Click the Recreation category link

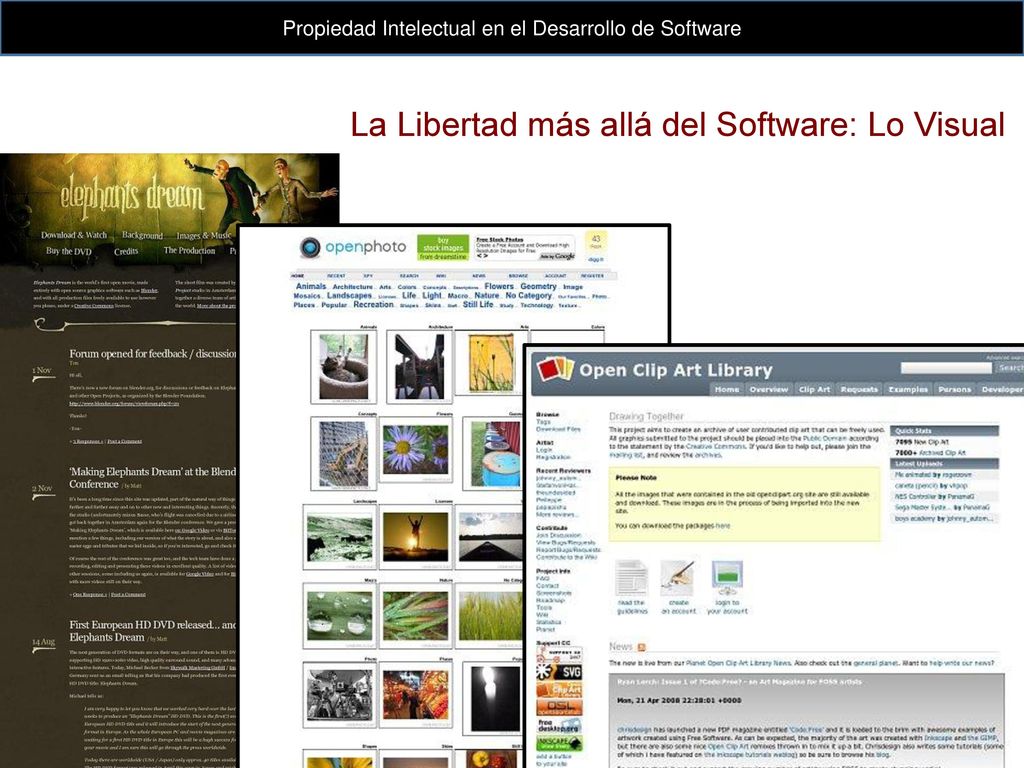coord(374,304)
